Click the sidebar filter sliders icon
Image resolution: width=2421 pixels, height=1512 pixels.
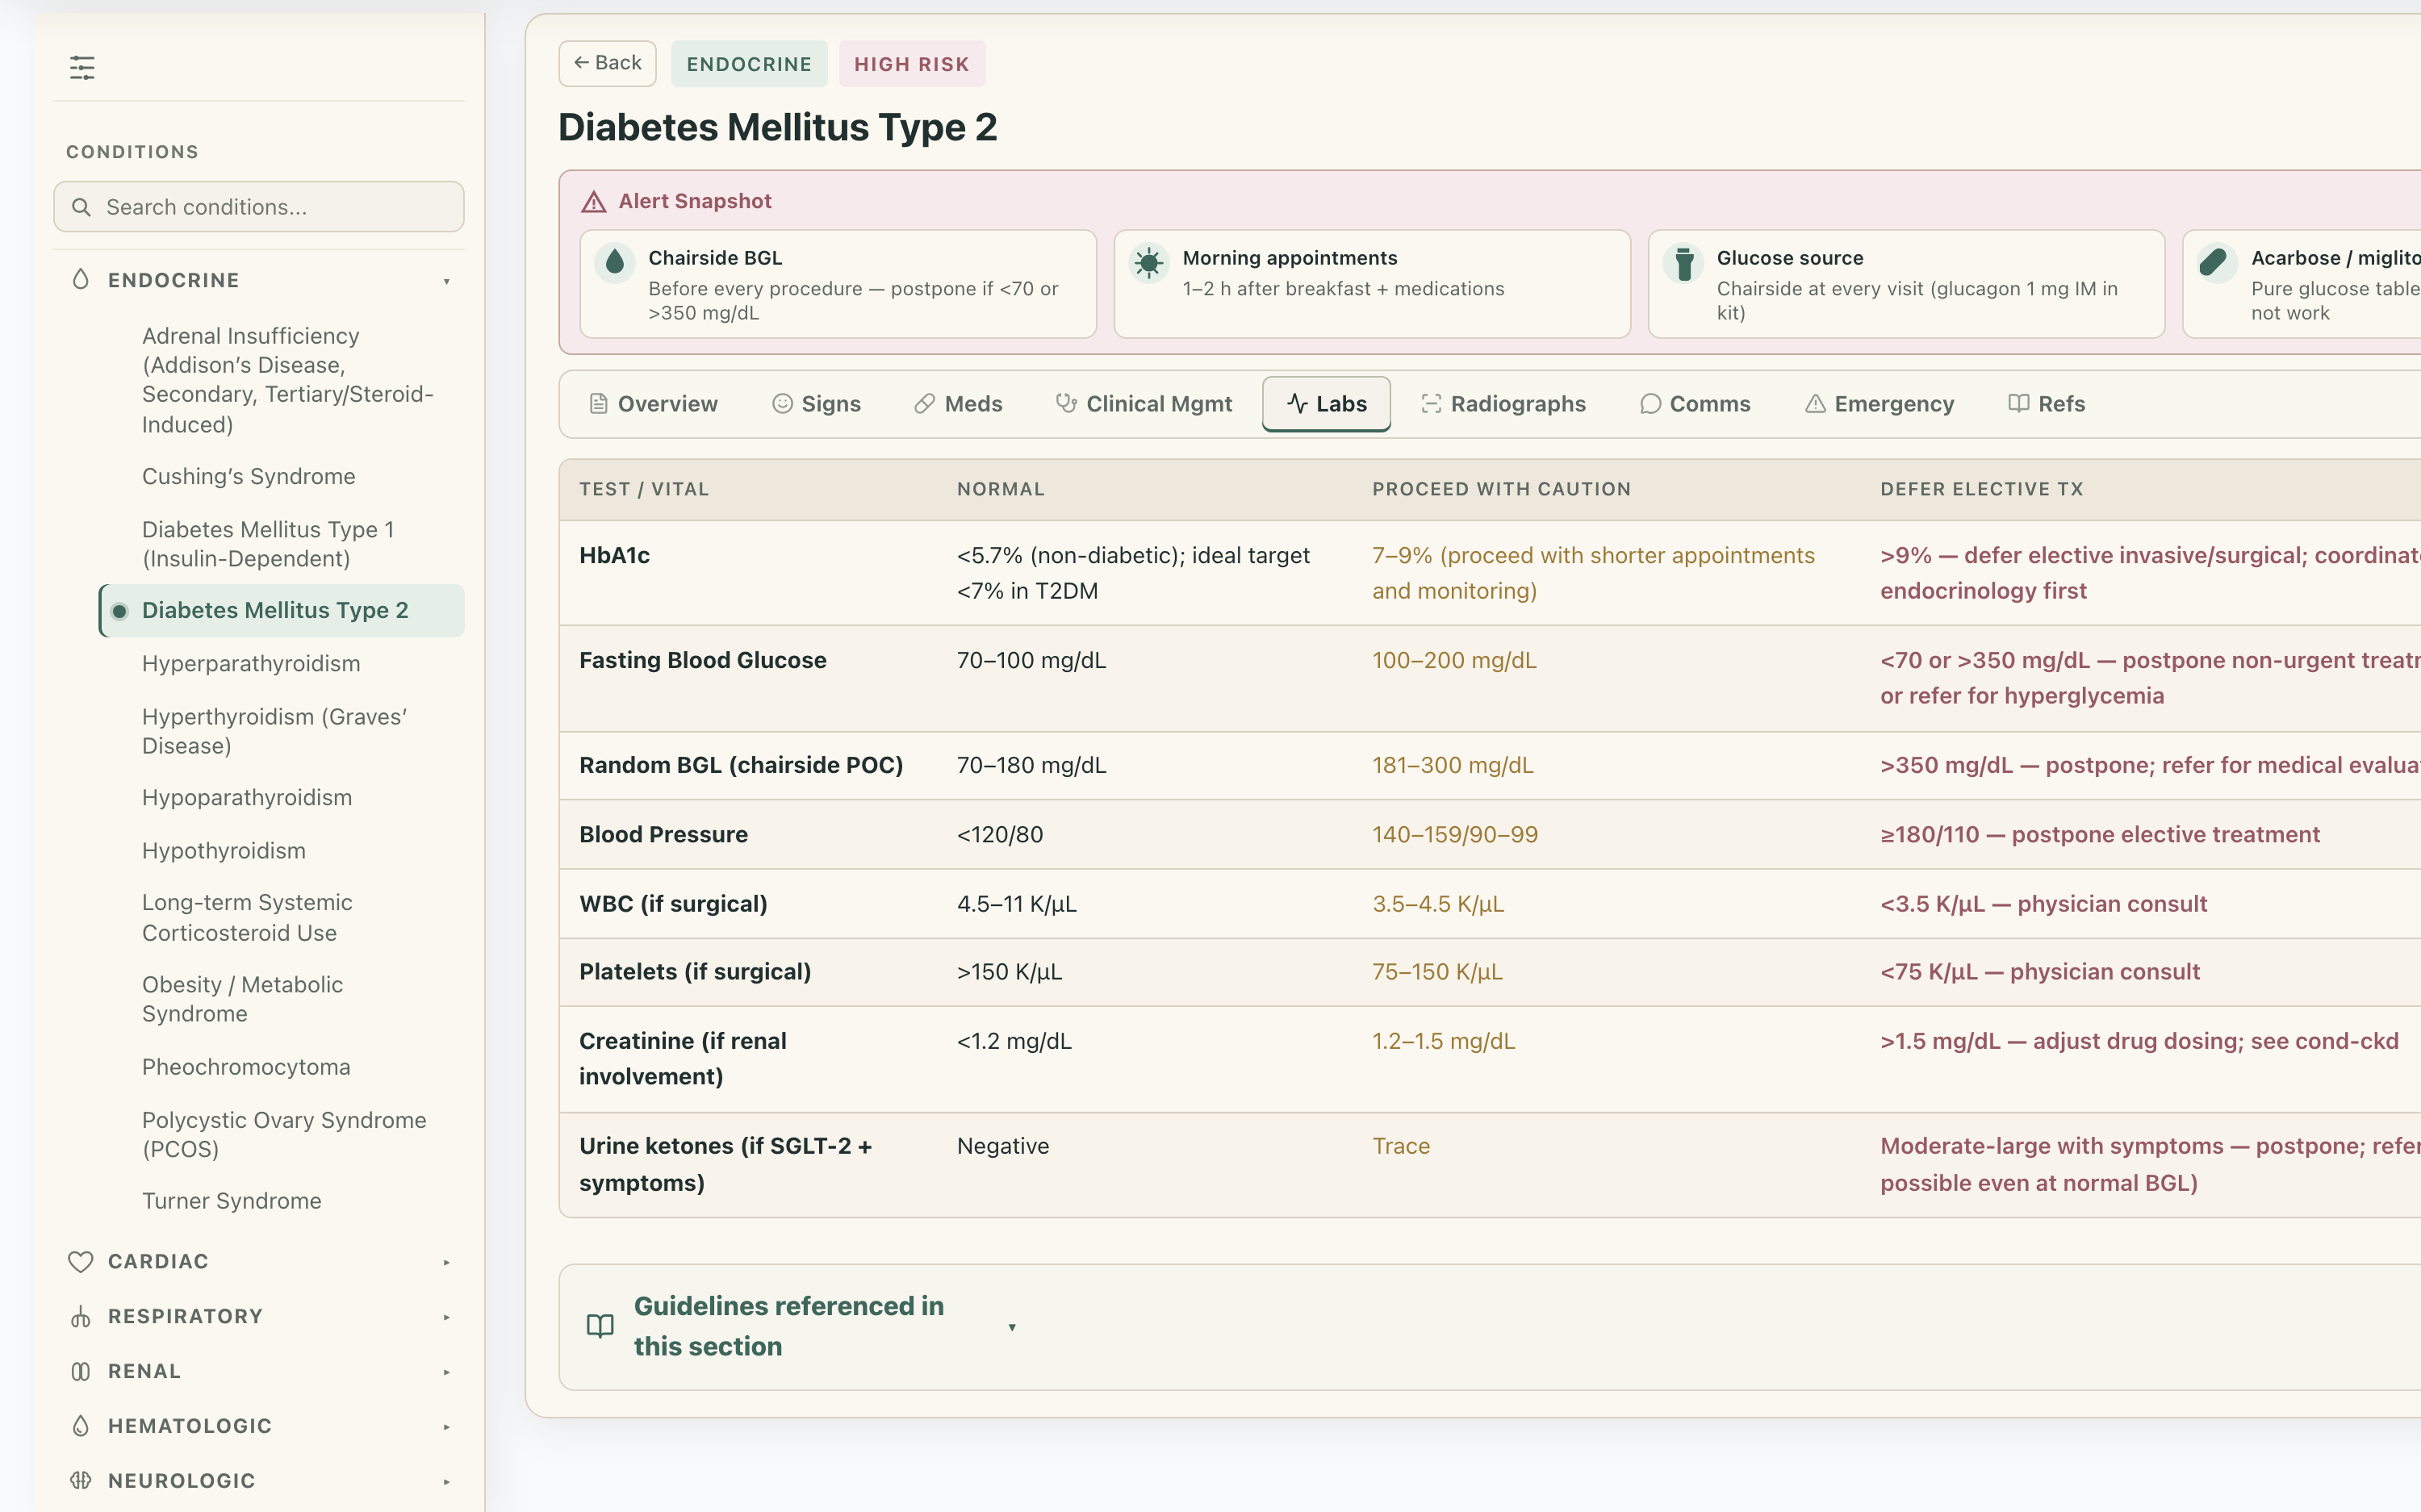click(x=82, y=68)
